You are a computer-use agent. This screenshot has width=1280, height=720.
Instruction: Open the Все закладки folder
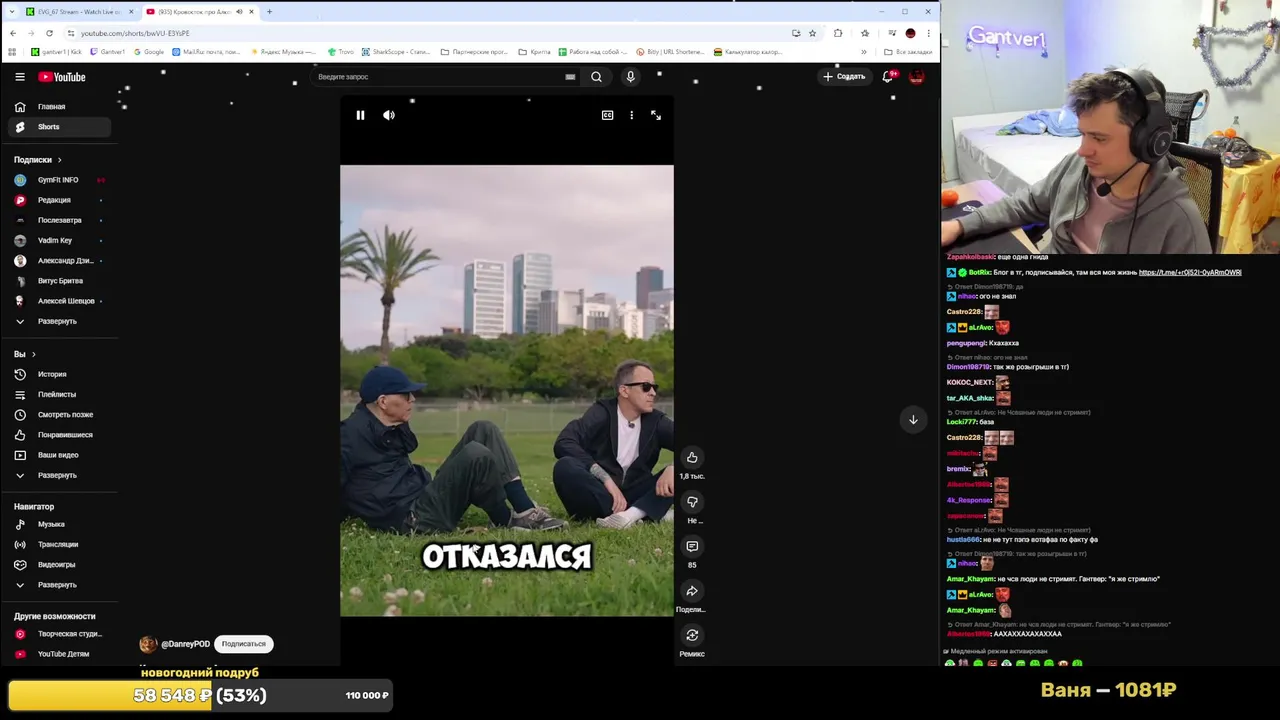click(908, 52)
